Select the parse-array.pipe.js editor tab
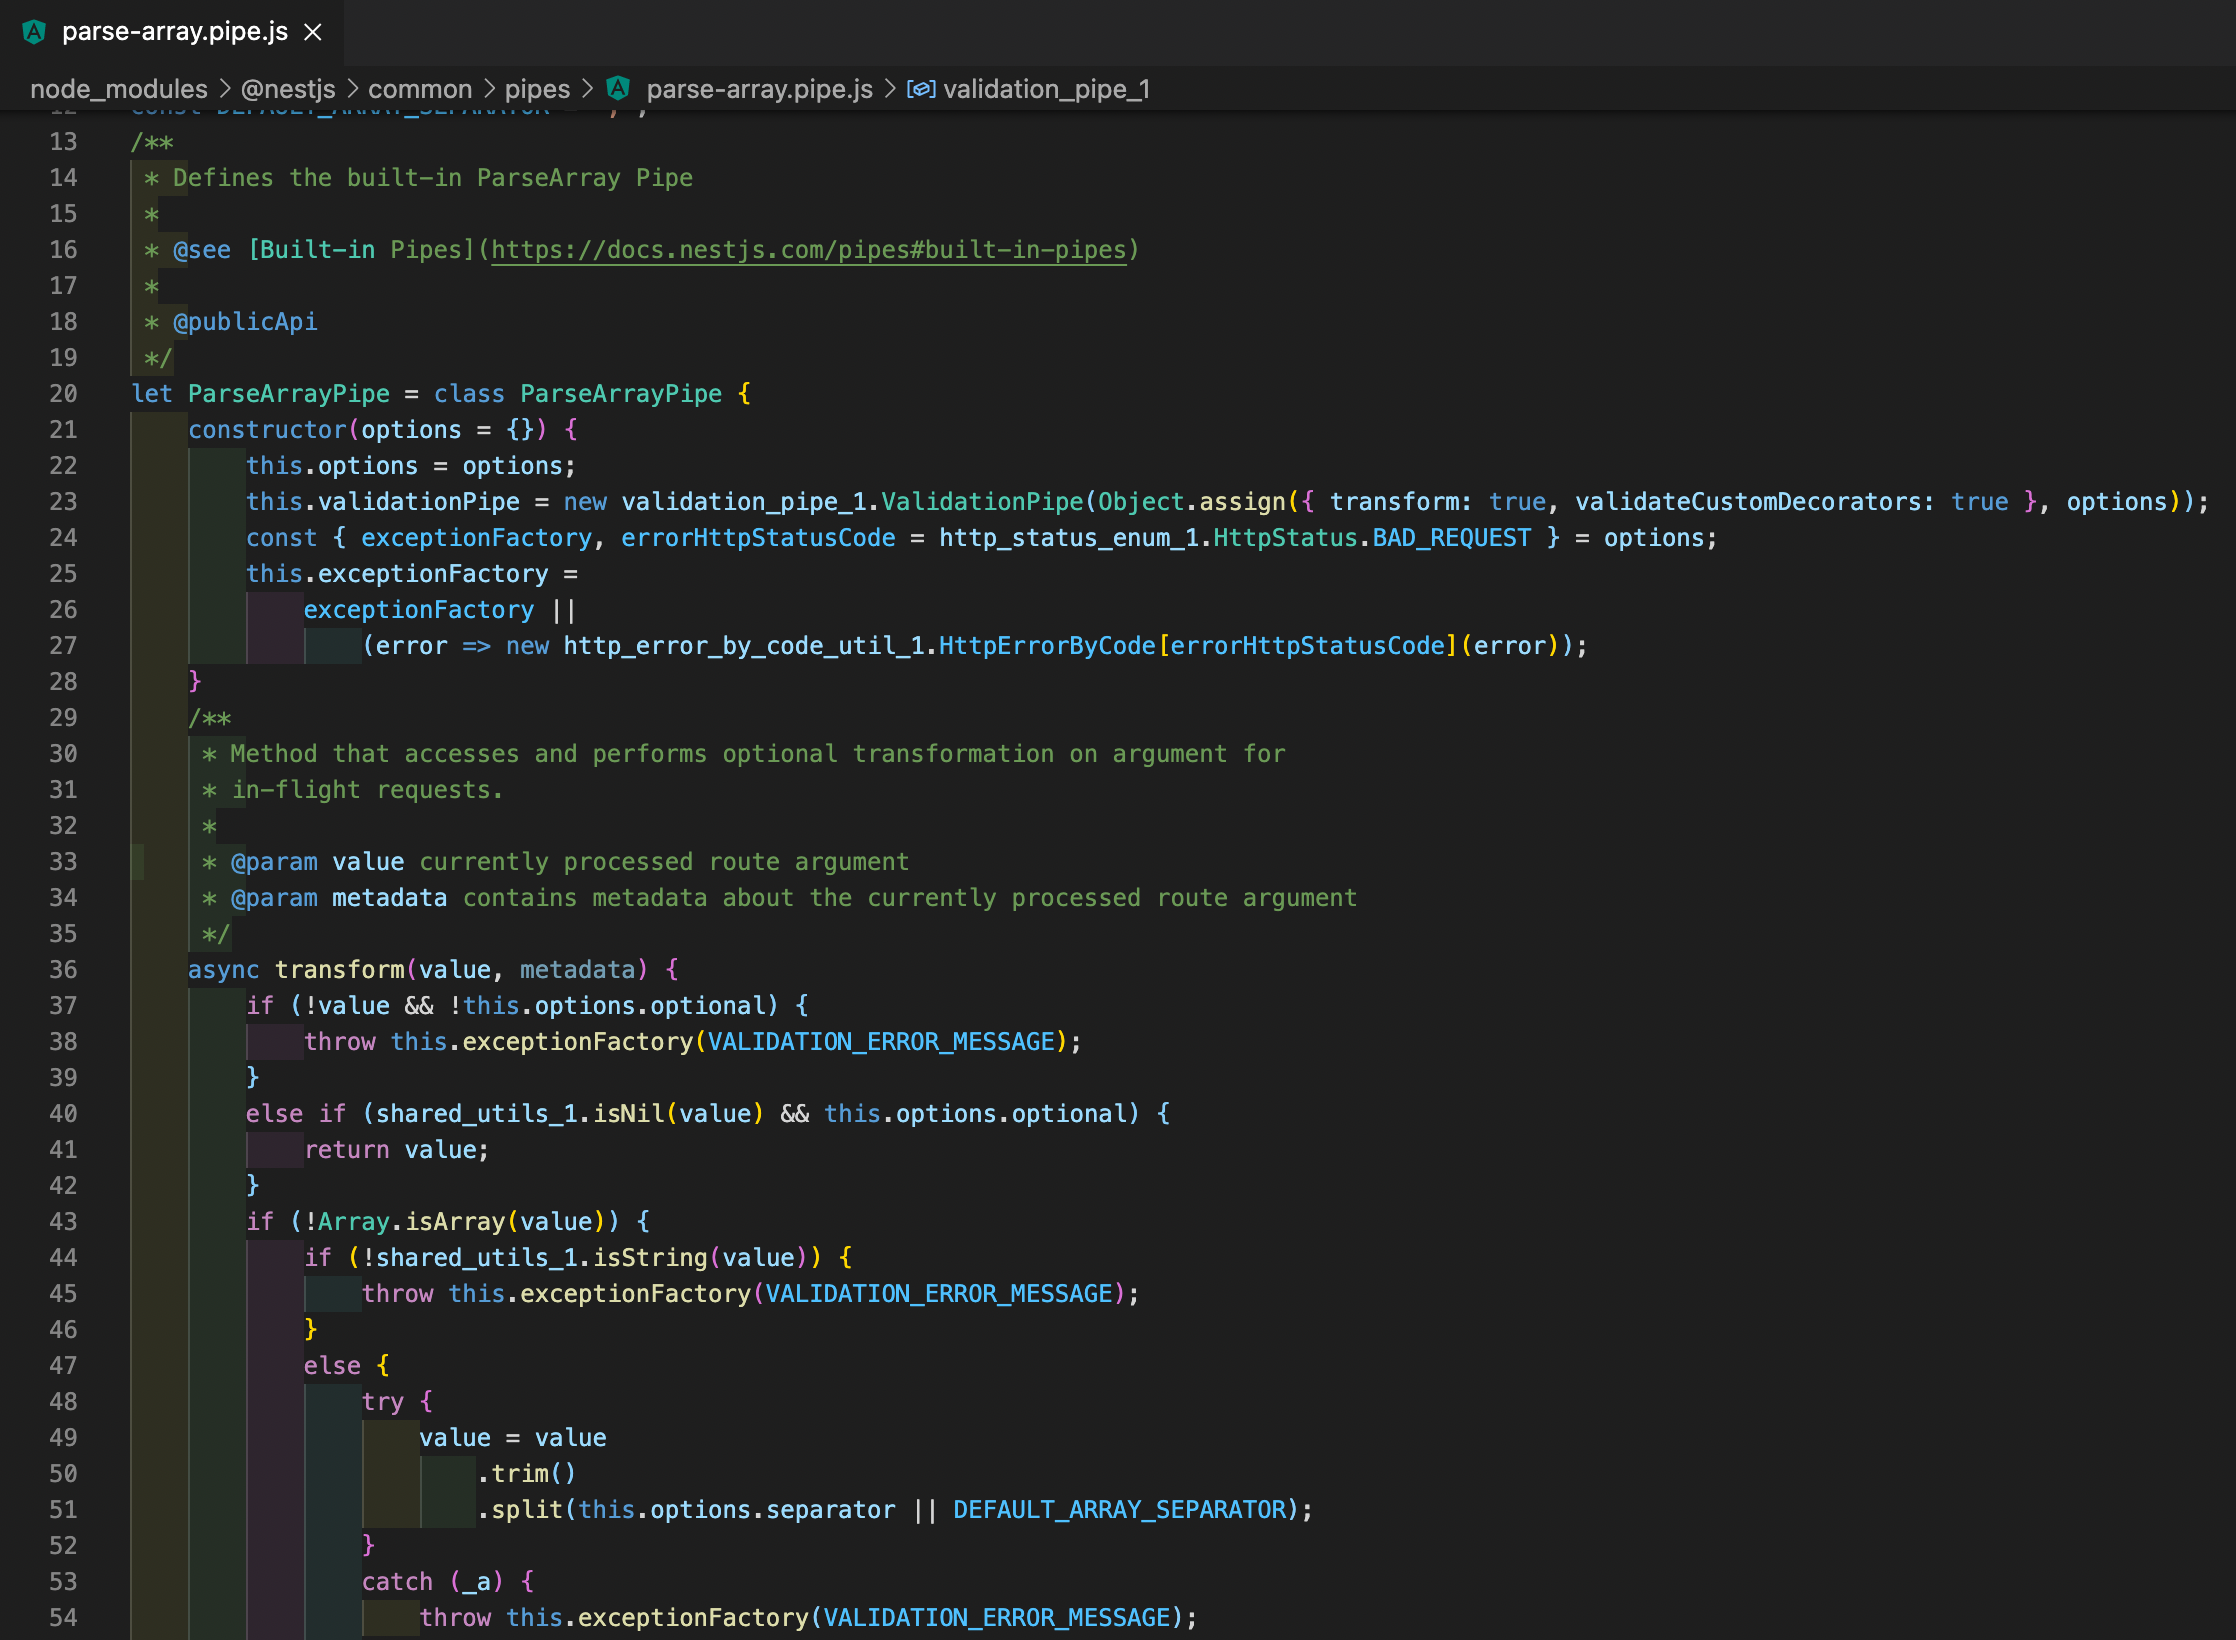This screenshot has width=2236, height=1640. coord(172,32)
